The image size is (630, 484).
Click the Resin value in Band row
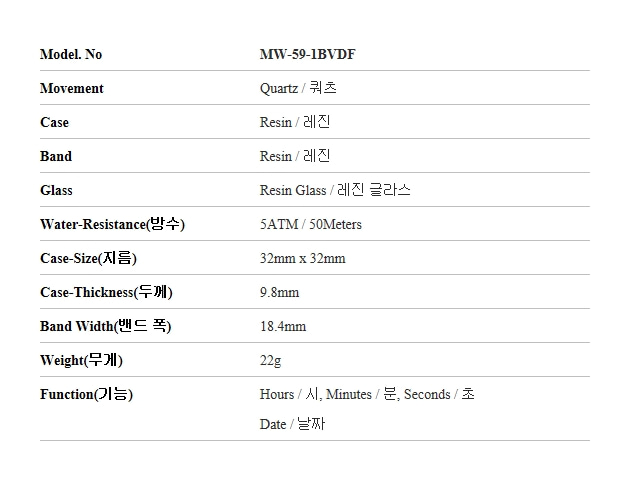[x=295, y=156]
